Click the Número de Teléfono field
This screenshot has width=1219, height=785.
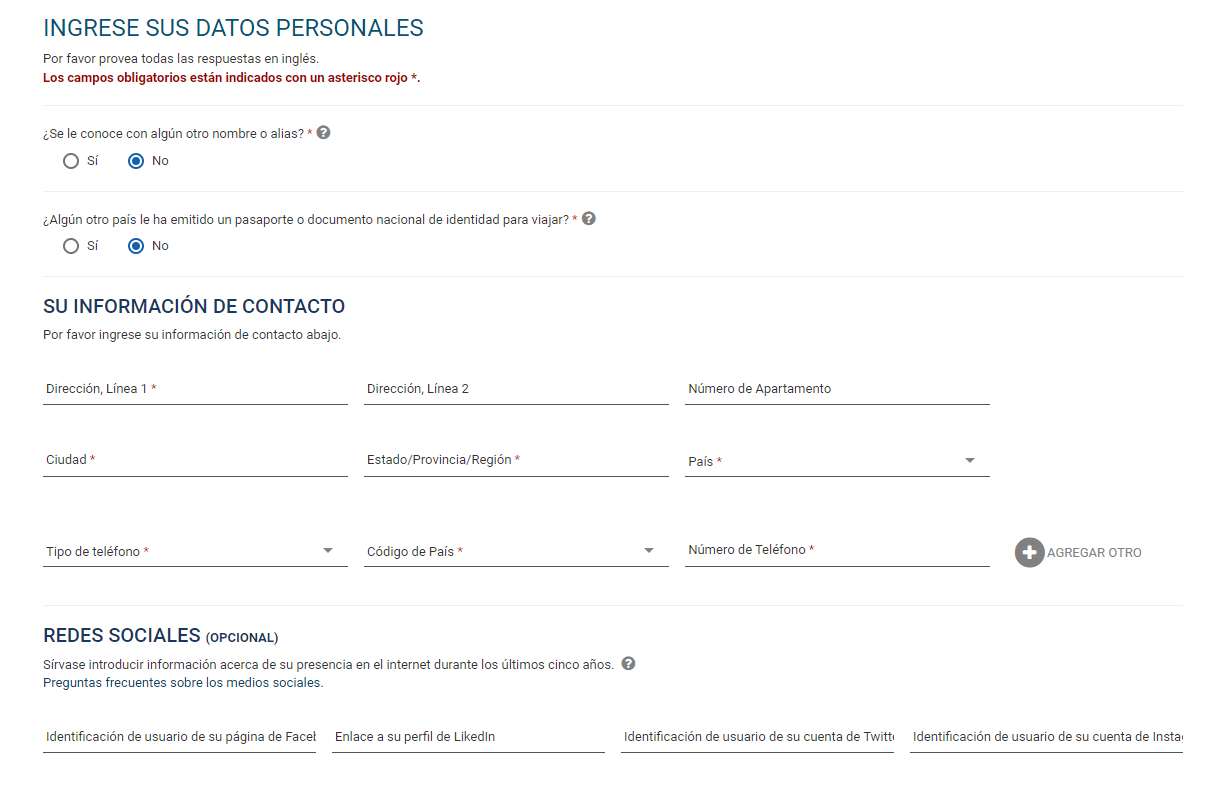point(837,550)
